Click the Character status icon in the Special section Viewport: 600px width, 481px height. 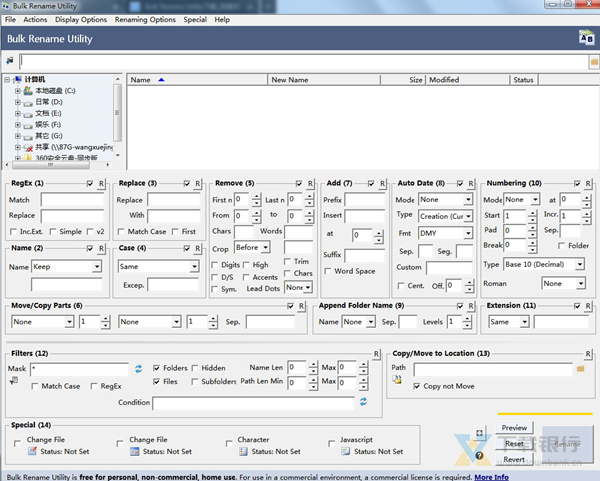[243, 451]
